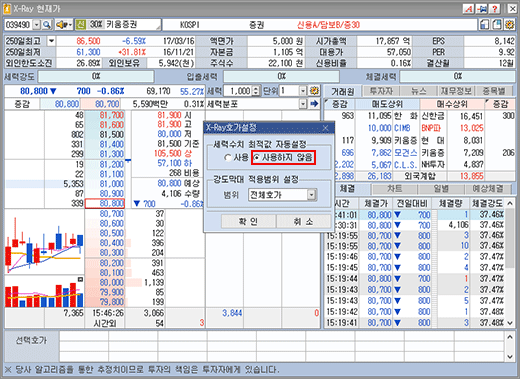
Task: Click the 매수상위 column header
Action: click(452, 104)
